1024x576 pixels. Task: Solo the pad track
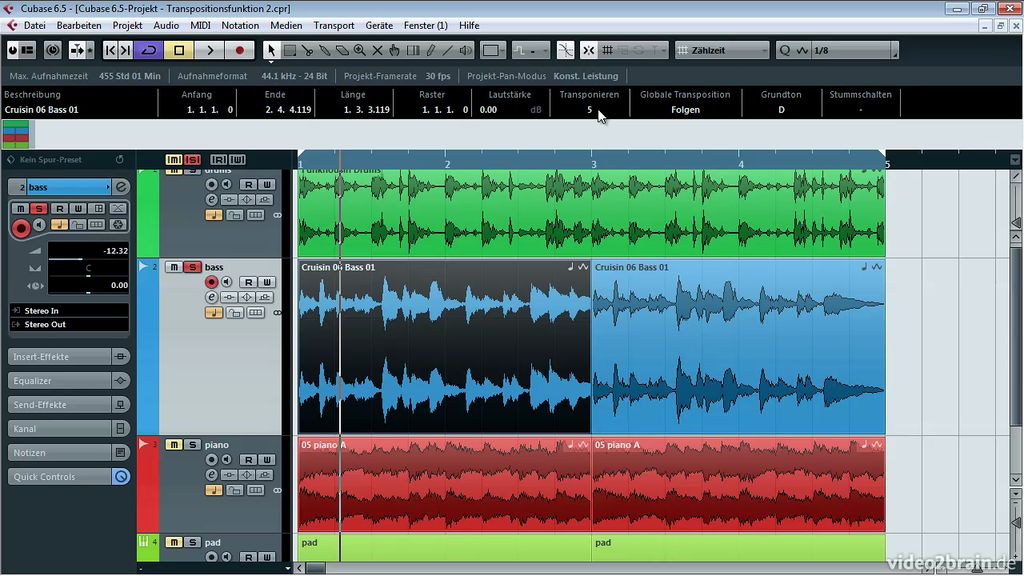[192, 542]
